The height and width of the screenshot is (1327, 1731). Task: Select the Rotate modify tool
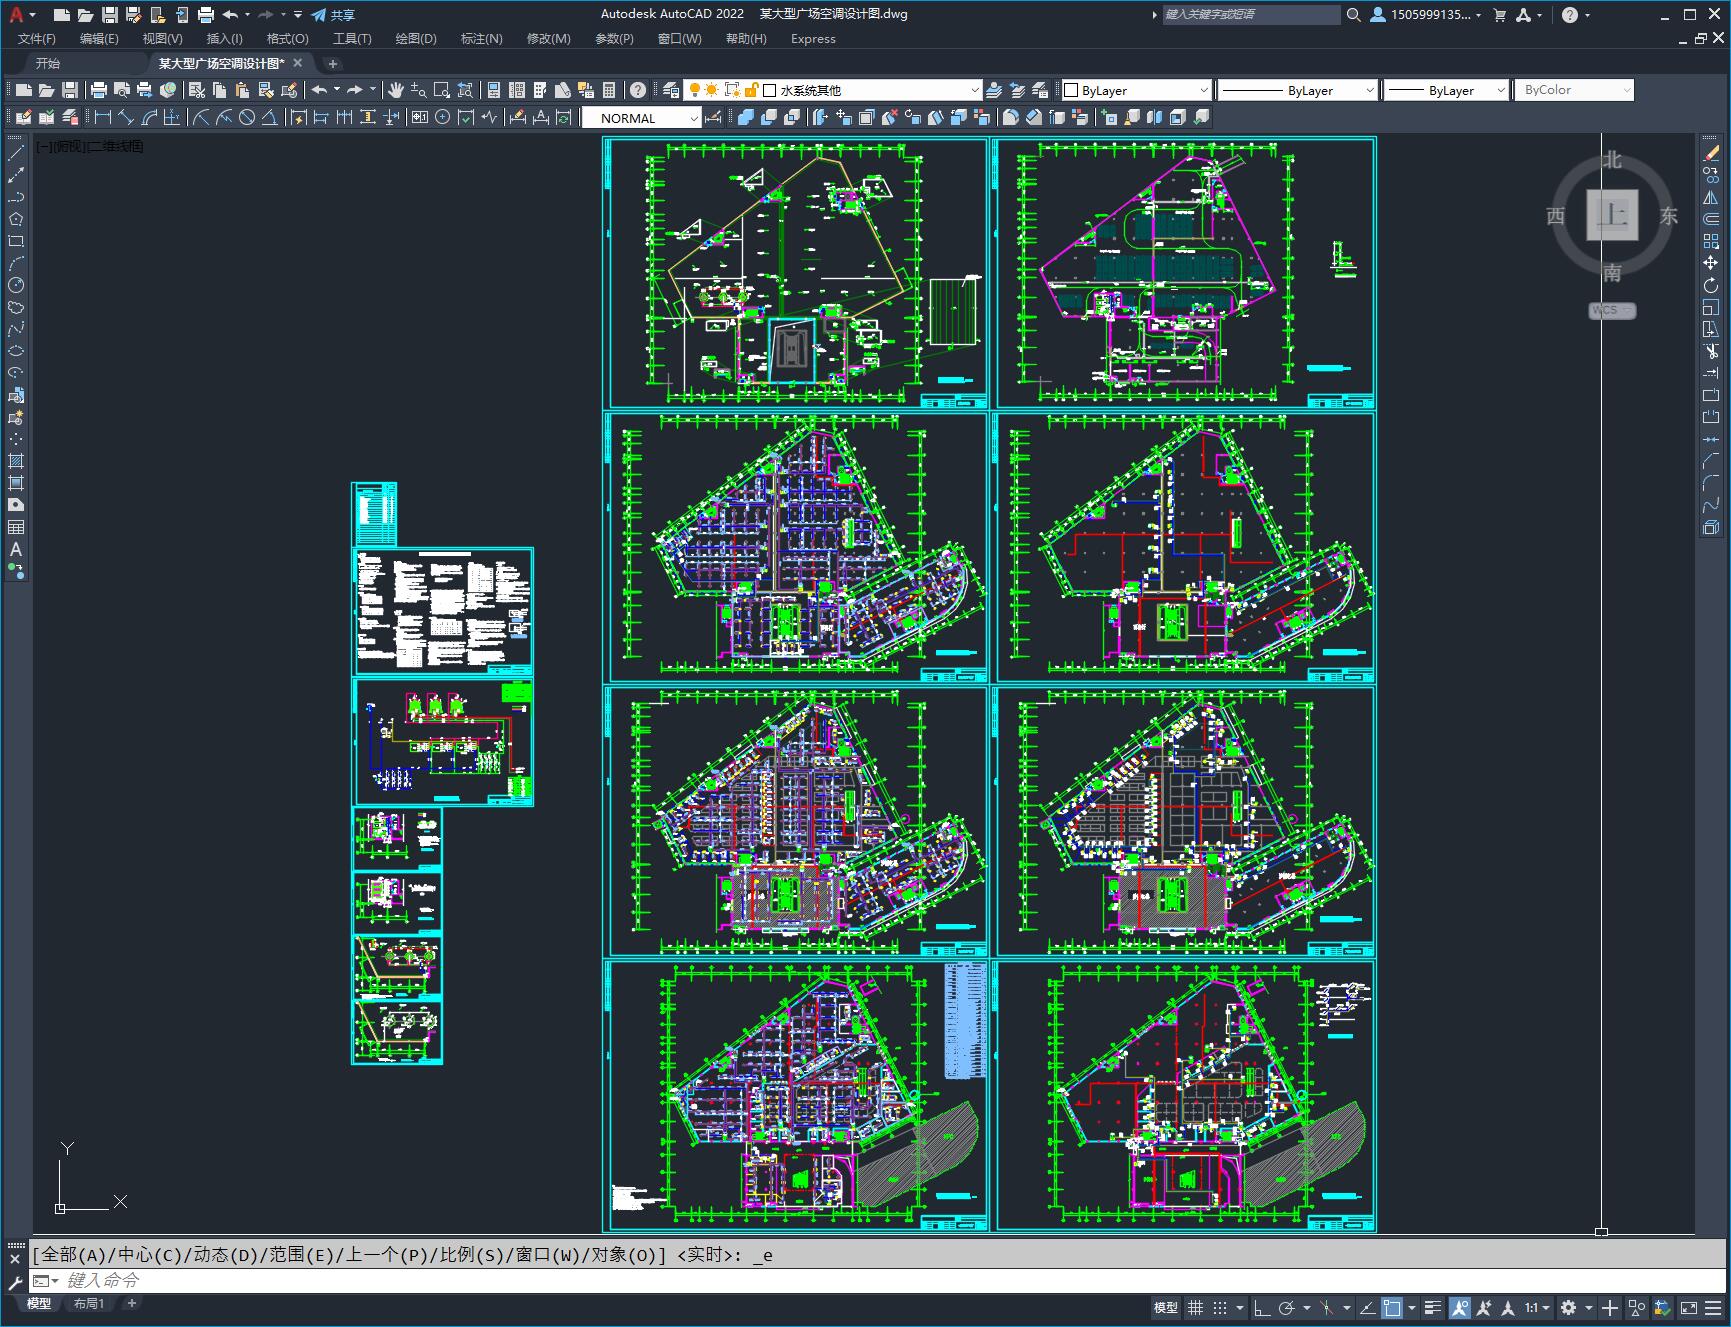pos(1711,285)
